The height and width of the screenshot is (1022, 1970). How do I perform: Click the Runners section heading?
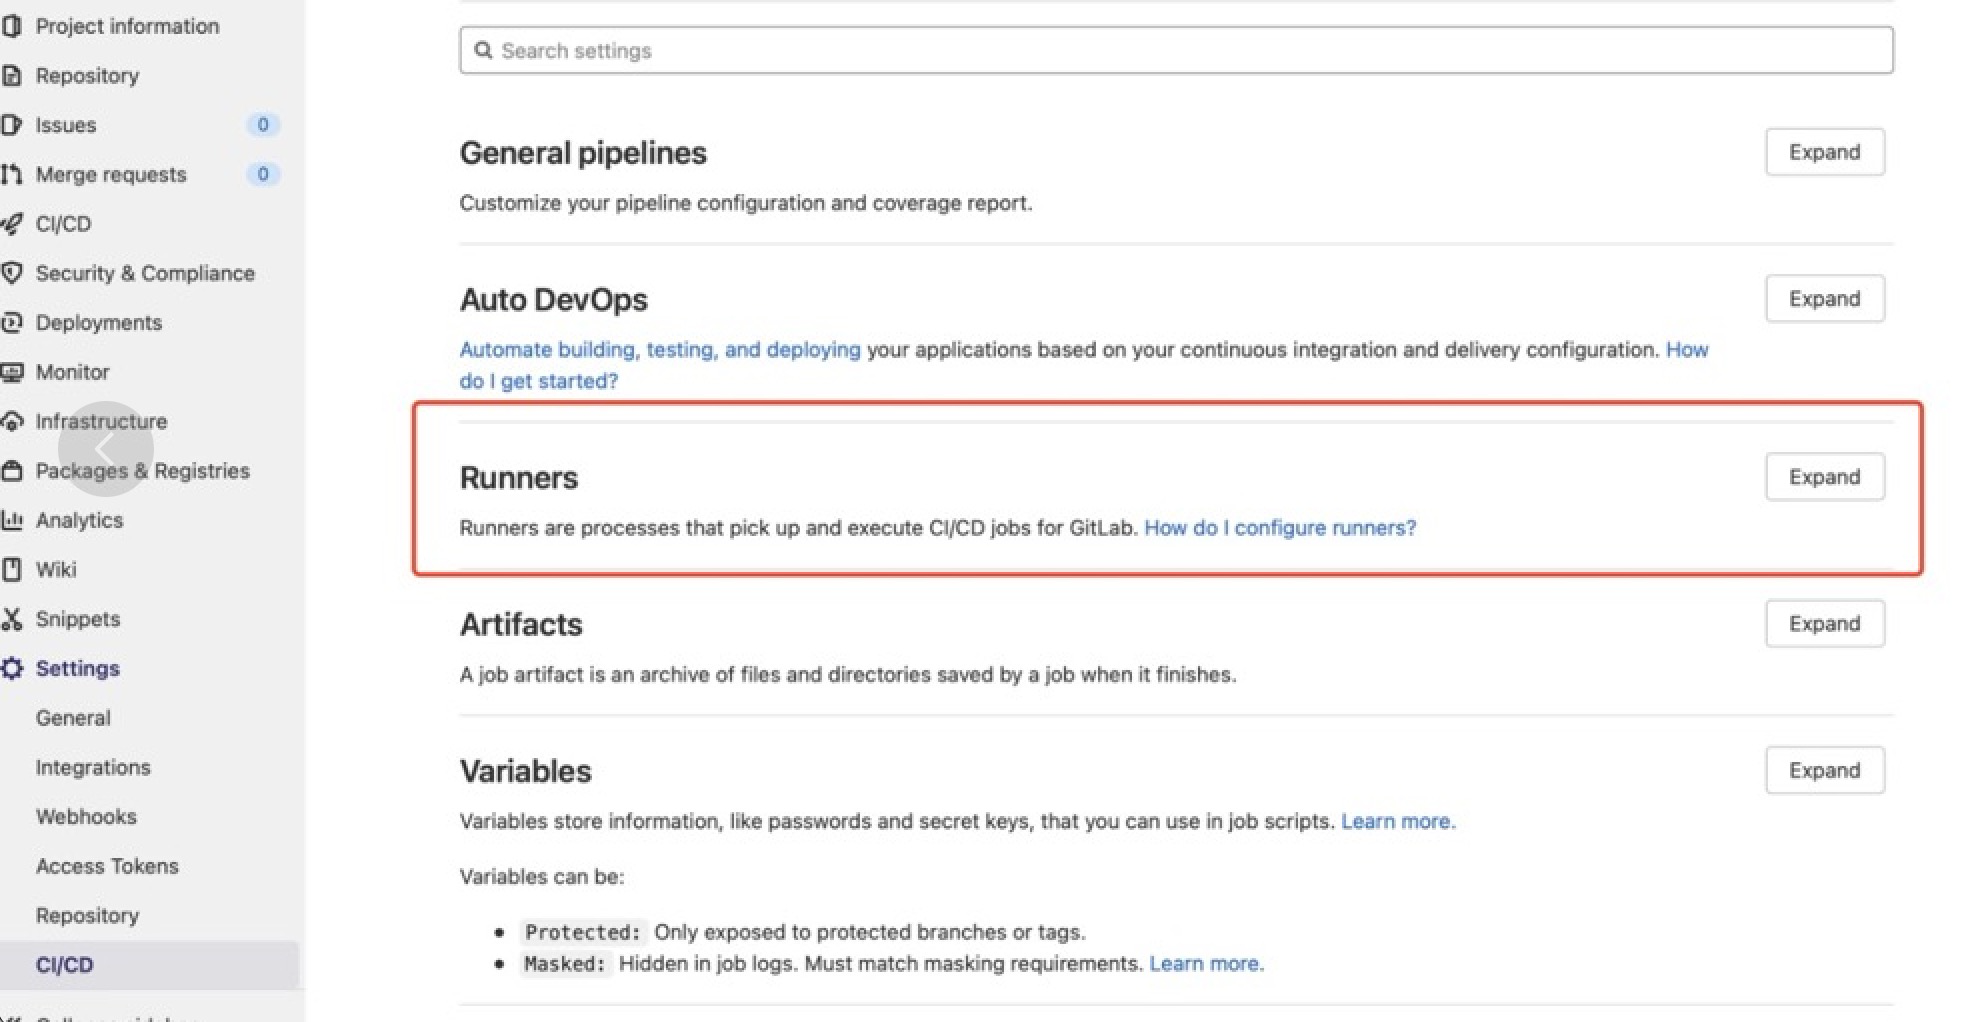[519, 478]
